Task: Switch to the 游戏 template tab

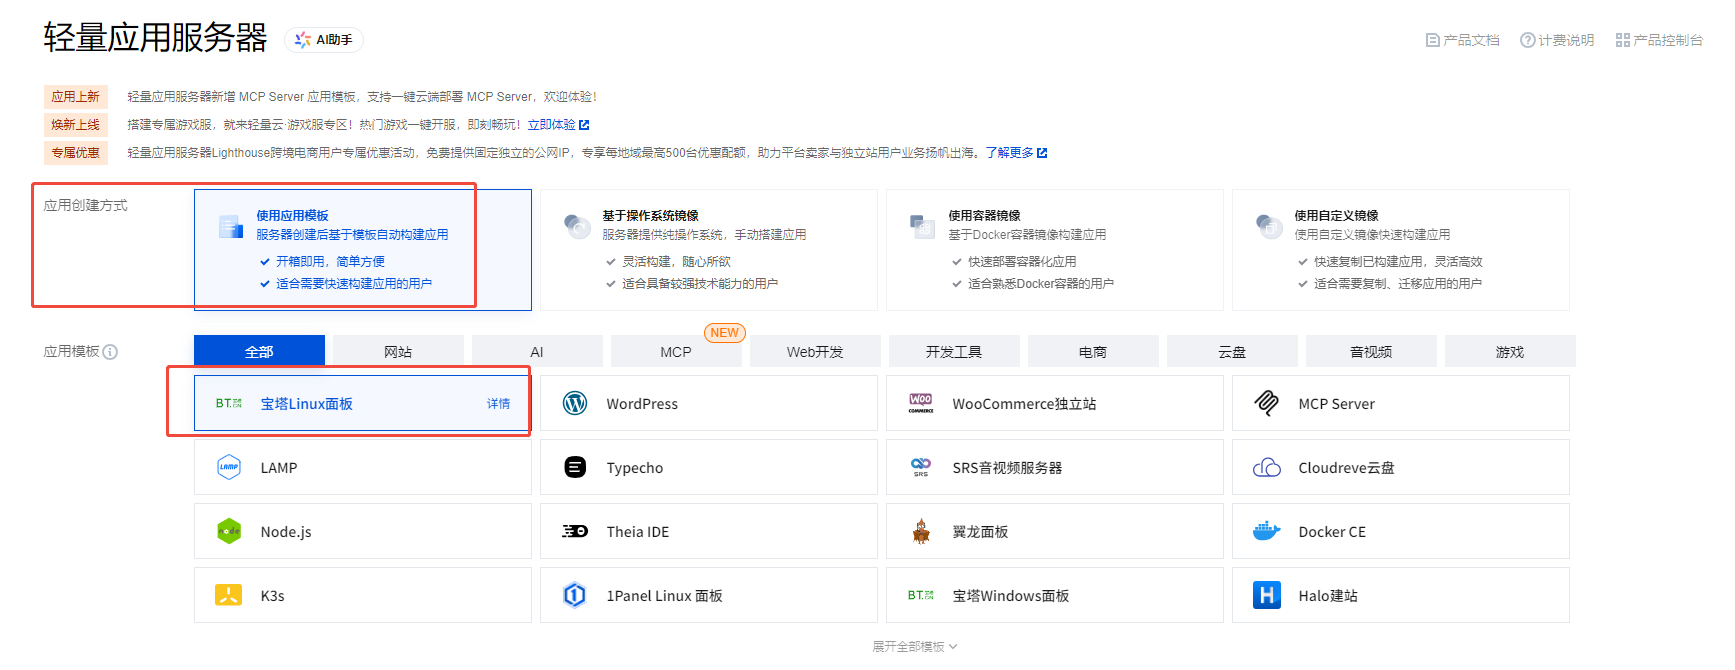Action: coord(1510,351)
